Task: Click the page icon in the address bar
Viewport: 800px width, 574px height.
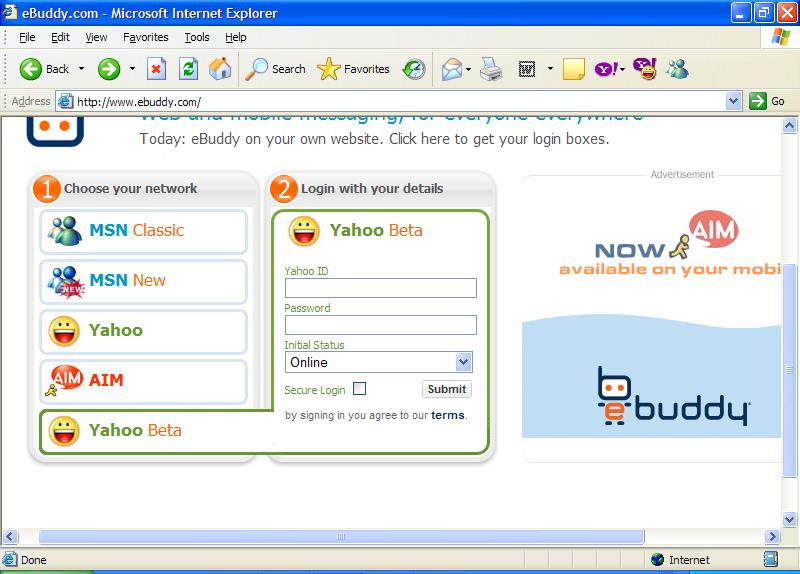Action: point(65,102)
